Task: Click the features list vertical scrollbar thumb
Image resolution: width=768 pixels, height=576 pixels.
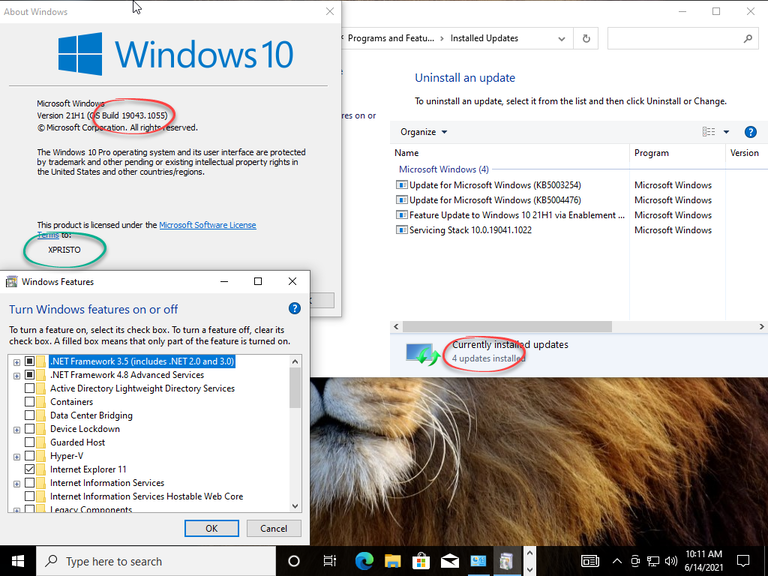Action: click(295, 388)
